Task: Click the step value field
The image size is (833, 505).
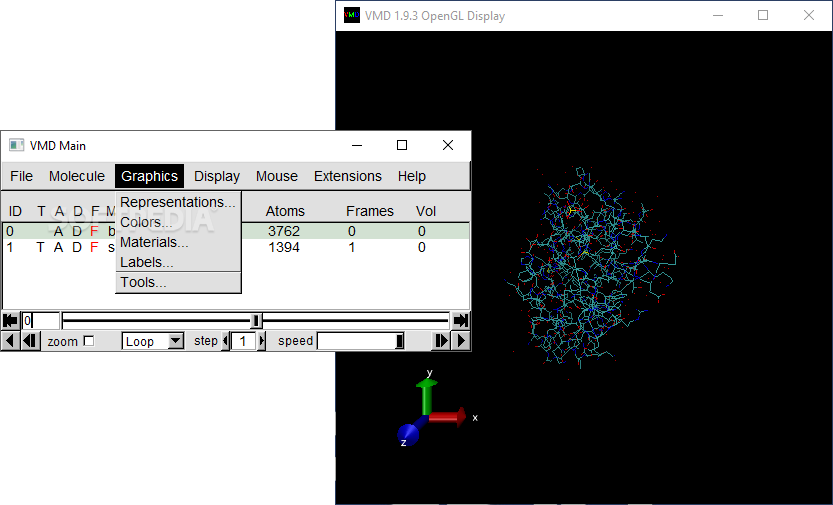Action: (243, 341)
